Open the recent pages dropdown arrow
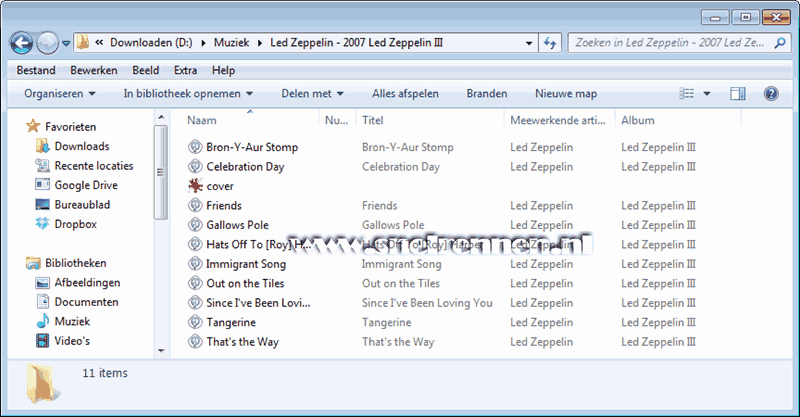Image resolution: width=800 pixels, height=417 pixels. [x=66, y=44]
